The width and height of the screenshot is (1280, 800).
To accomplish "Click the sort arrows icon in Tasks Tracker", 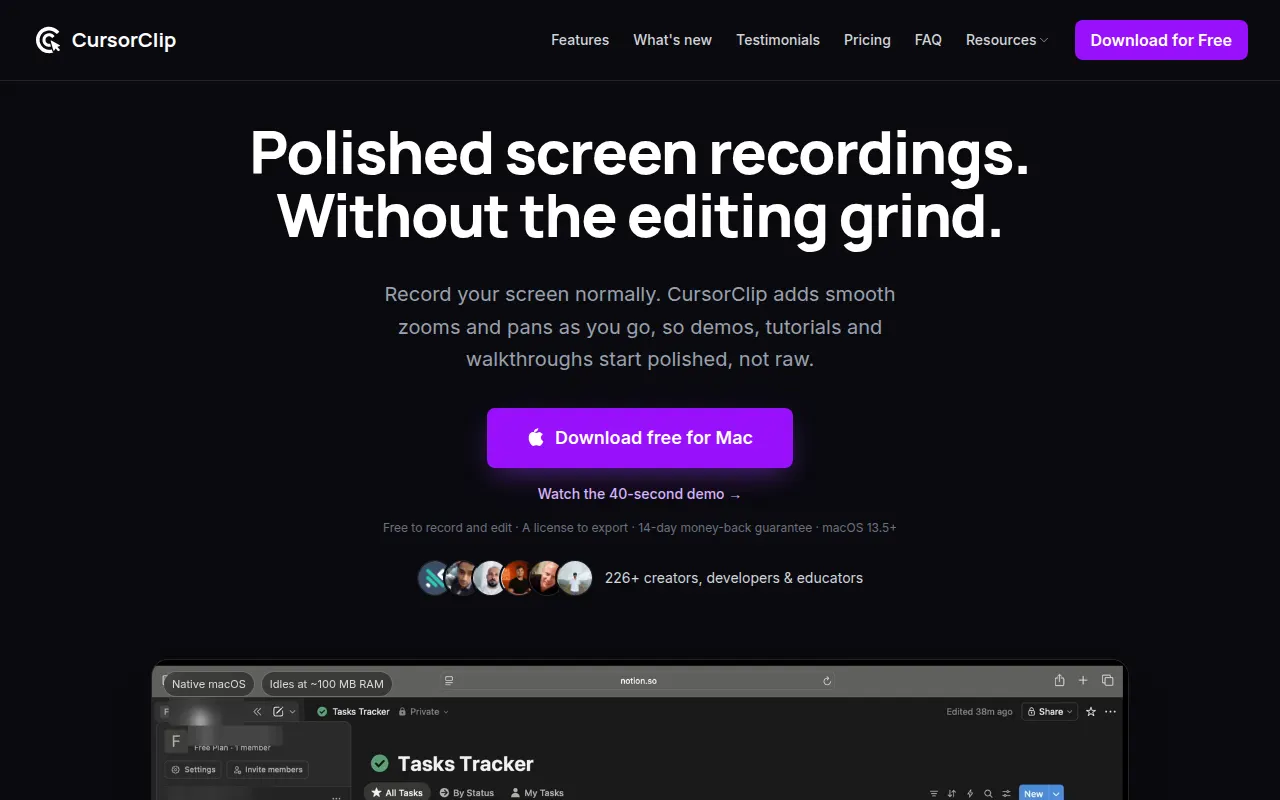I will (x=952, y=793).
